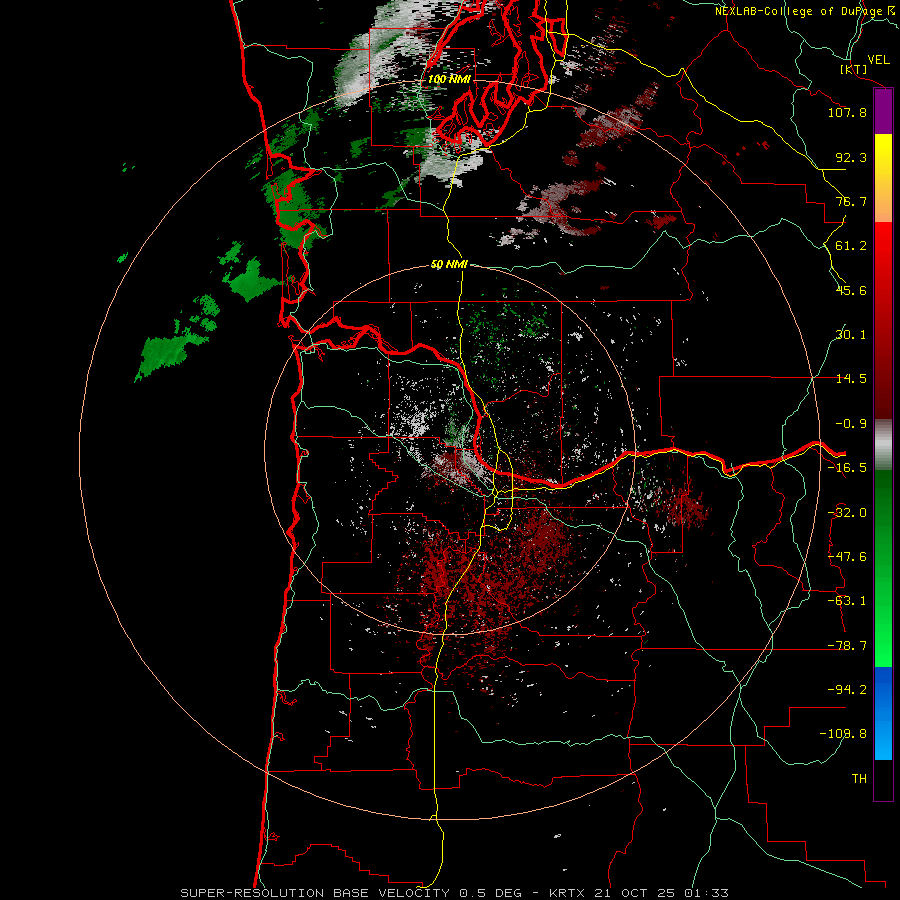
Task: Click the 100 NMI range ring label
Action: (449, 79)
